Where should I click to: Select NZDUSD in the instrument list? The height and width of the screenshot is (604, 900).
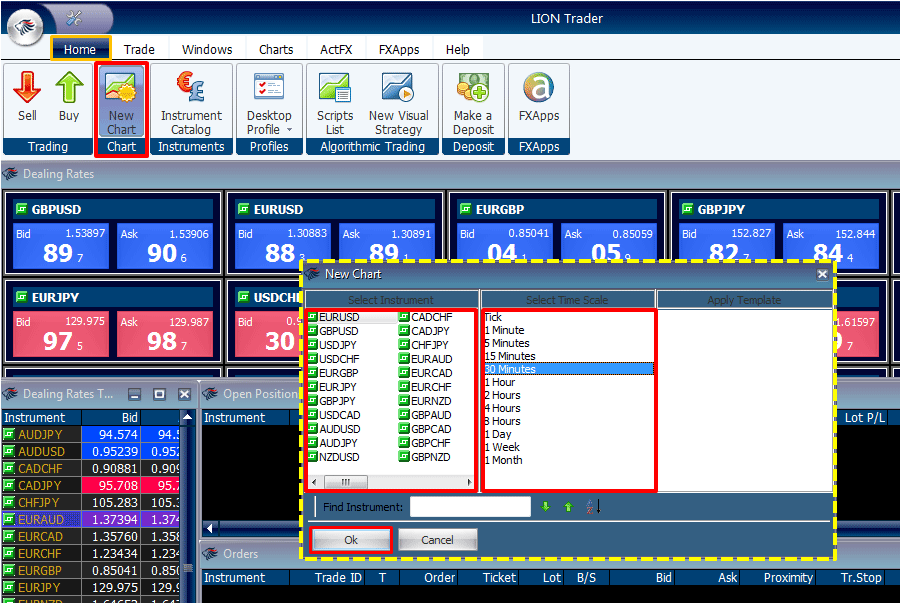pyautogui.click(x=339, y=457)
